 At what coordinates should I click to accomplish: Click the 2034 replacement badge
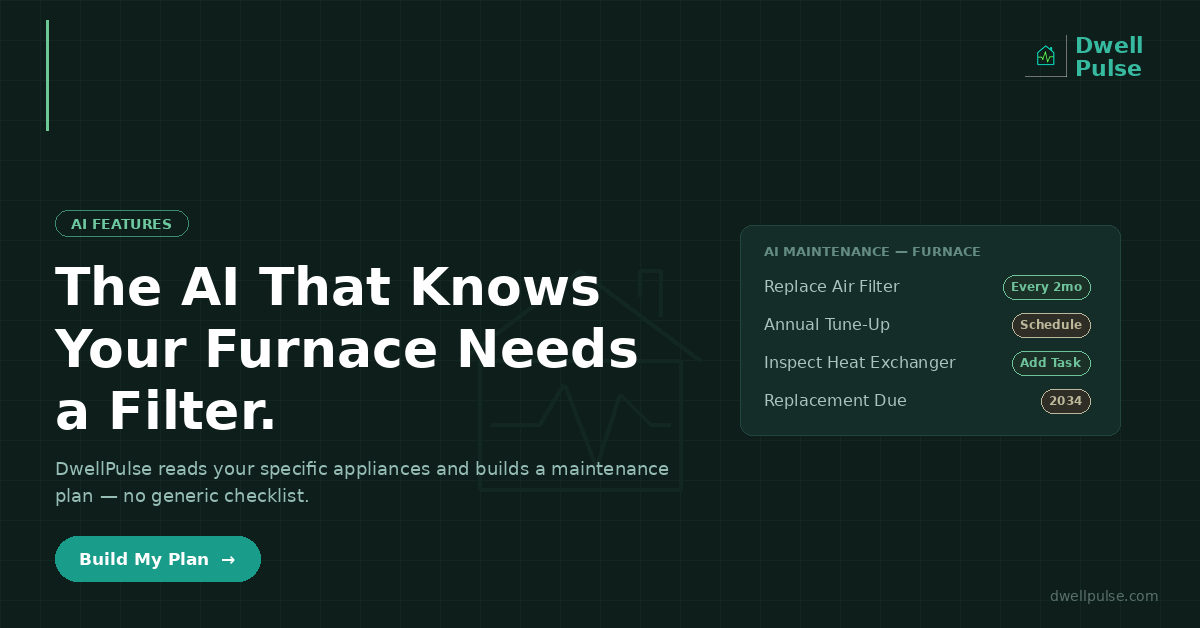pyautogui.click(x=1066, y=401)
